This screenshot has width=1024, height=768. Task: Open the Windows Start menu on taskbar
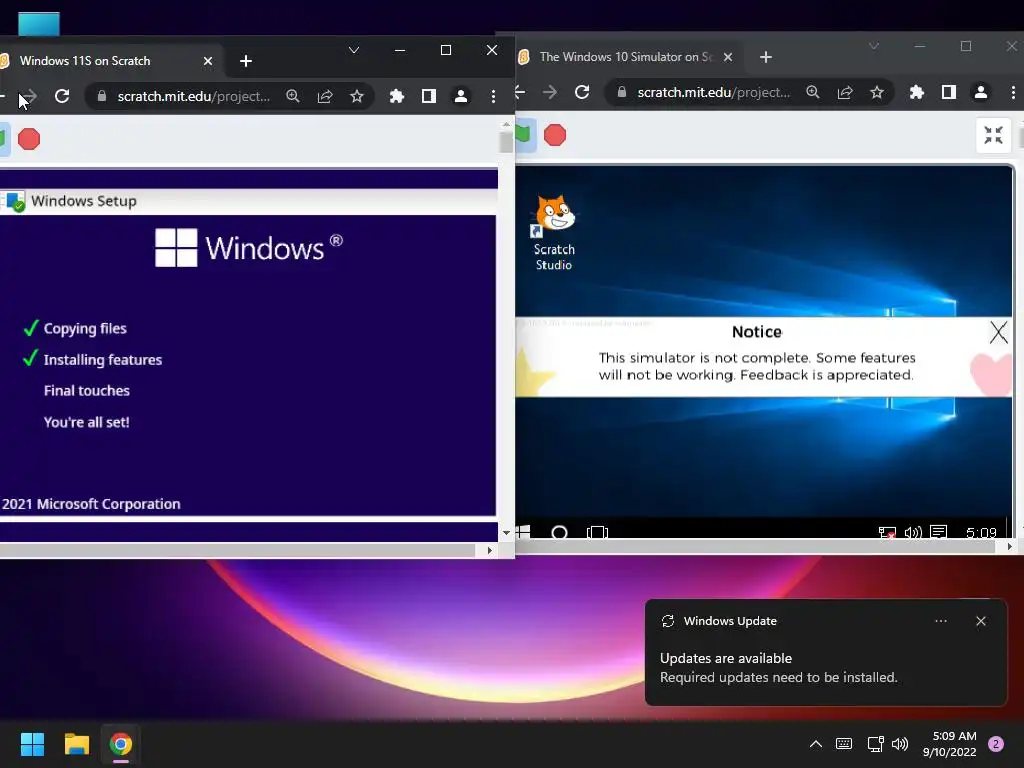click(32, 744)
